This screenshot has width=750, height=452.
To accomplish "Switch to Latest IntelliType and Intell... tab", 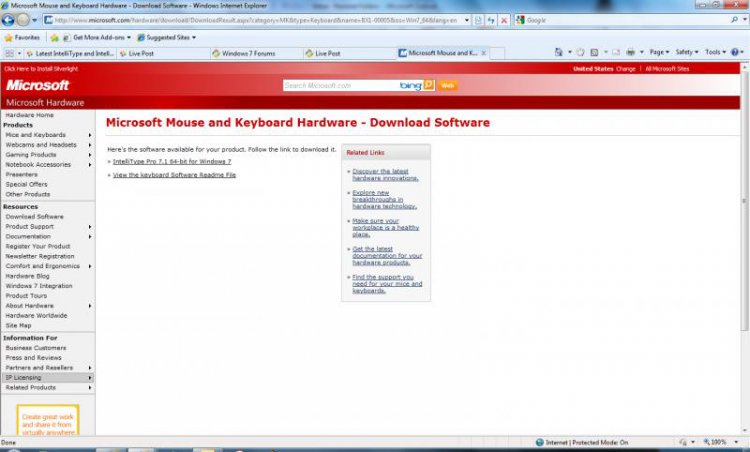I will [70, 54].
